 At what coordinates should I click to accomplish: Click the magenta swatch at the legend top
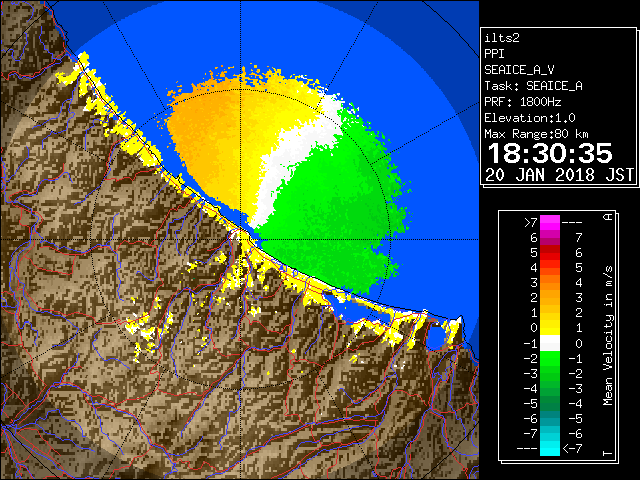click(x=550, y=223)
